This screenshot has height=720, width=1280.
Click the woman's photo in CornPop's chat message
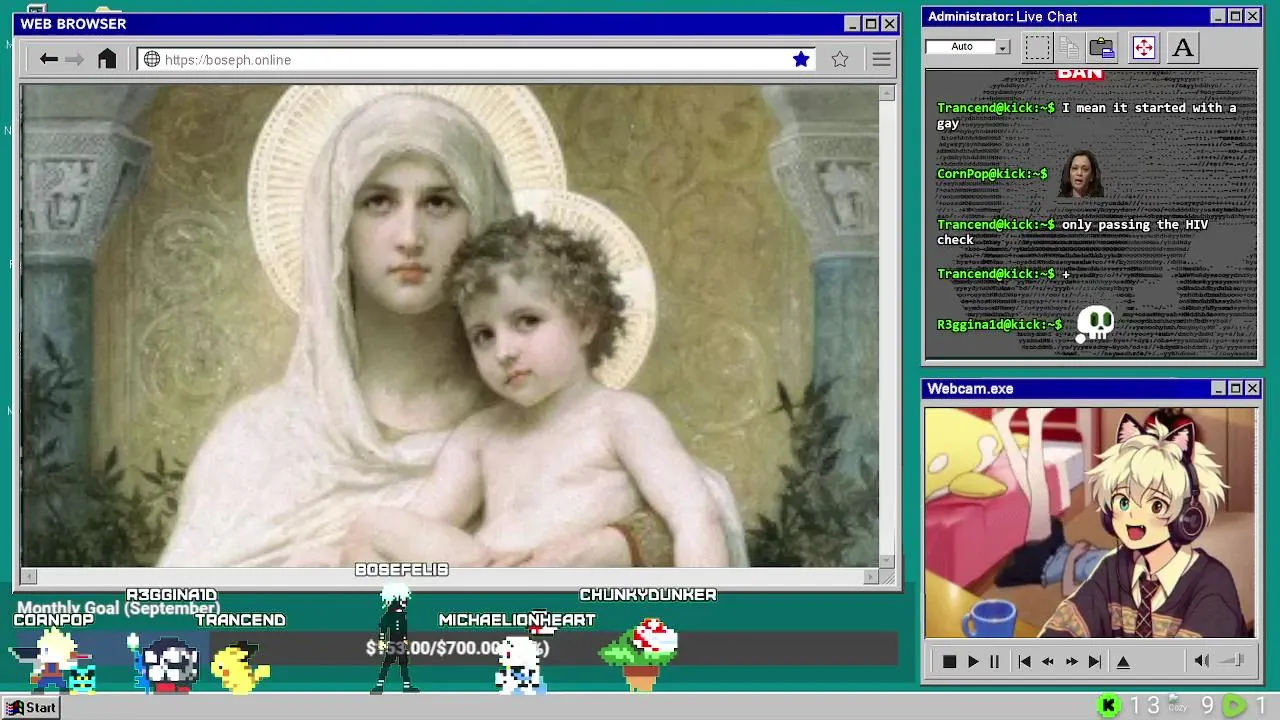(x=1081, y=174)
